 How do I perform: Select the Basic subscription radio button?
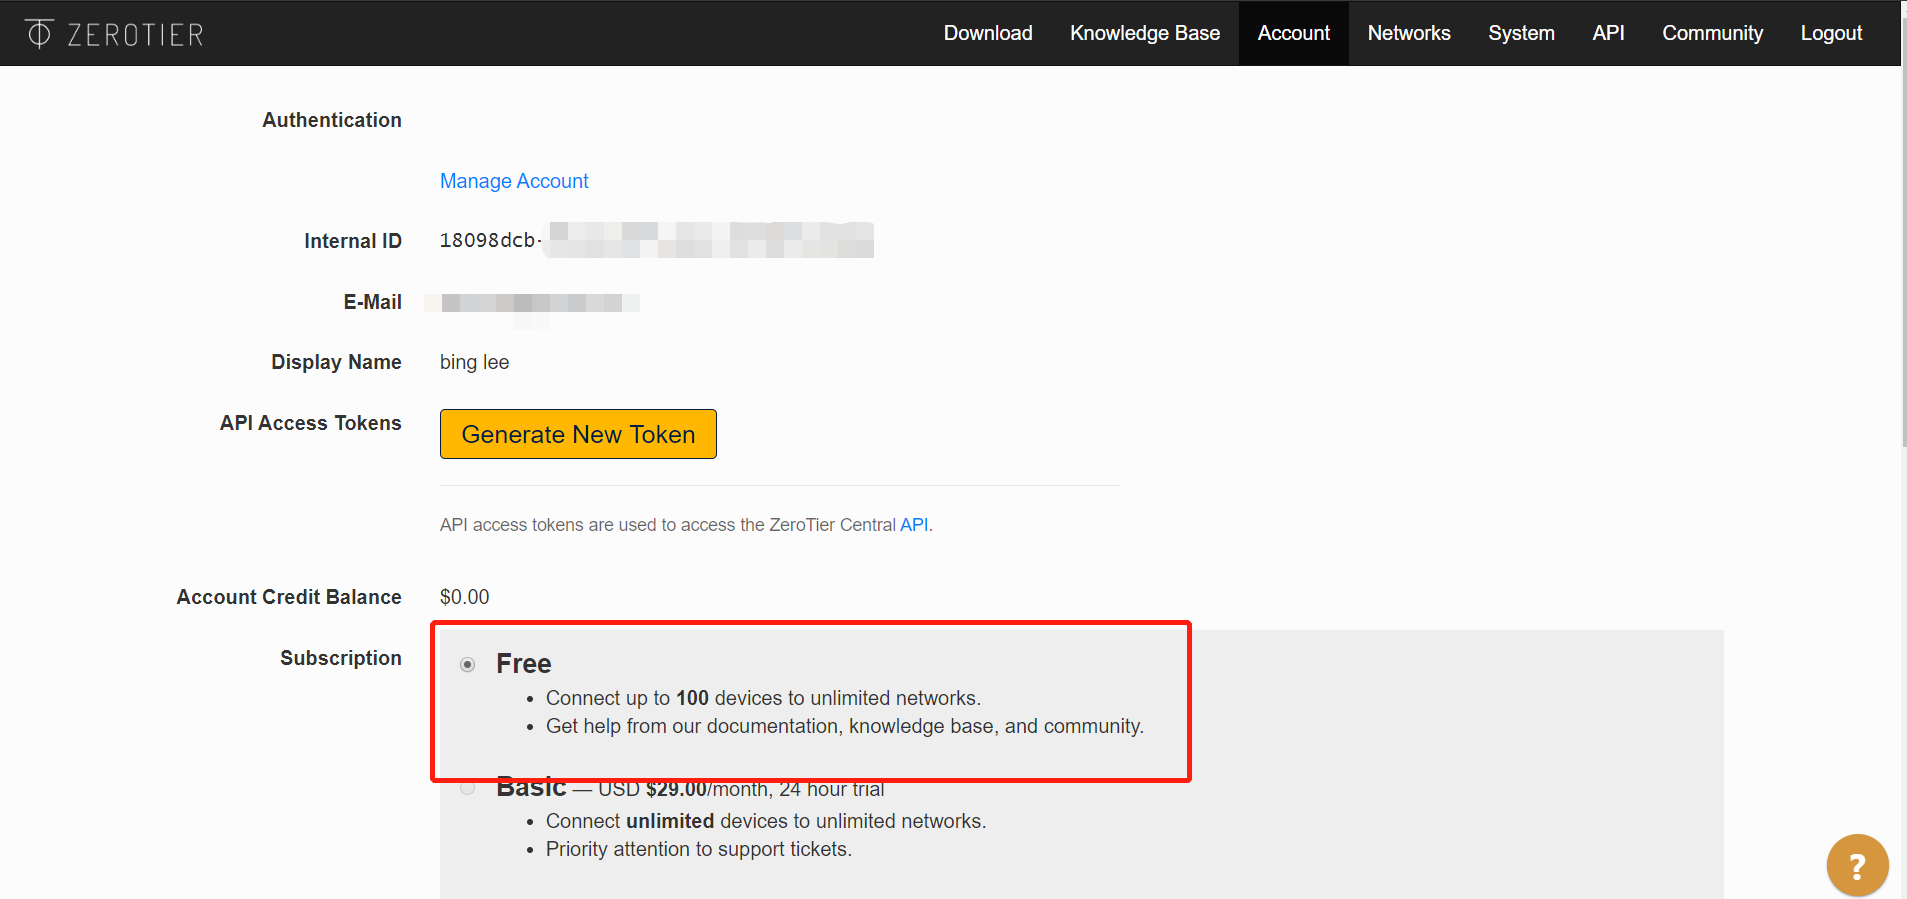coord(467,788)
